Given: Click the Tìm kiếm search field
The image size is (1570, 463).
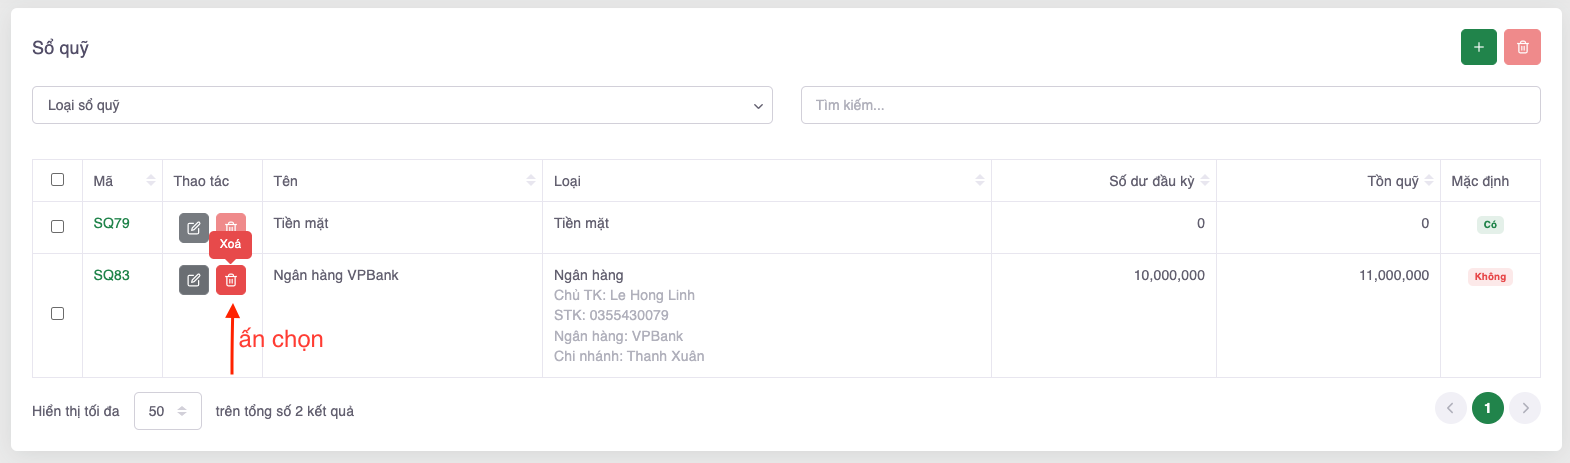Looking at the screenshot, I should pos(1170,105).
